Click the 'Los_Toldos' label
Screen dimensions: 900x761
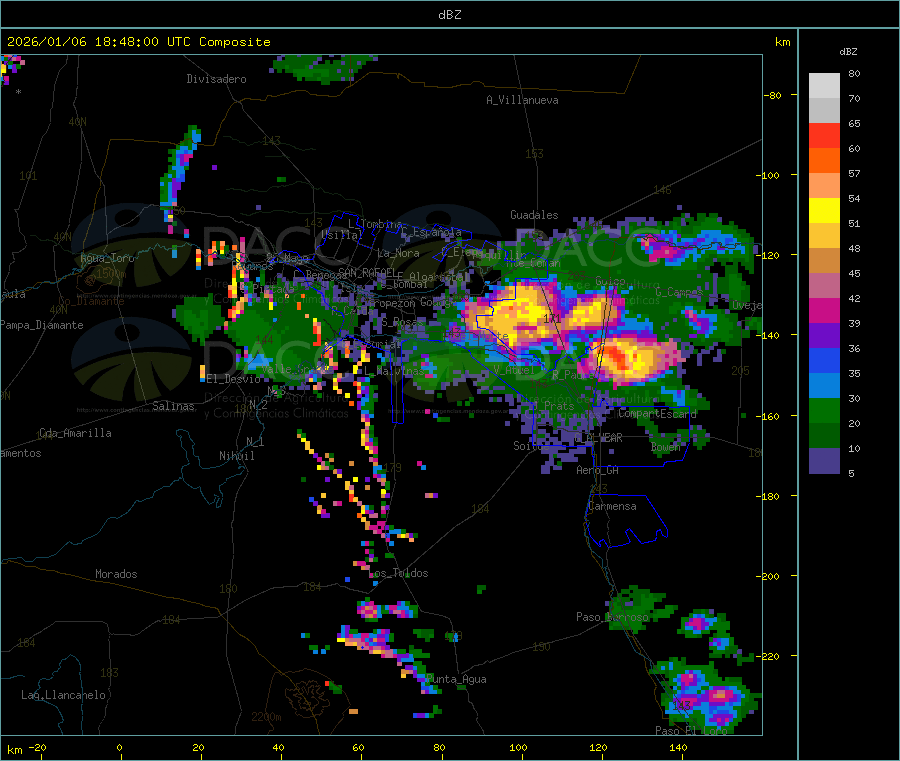[x=398, y=573]
